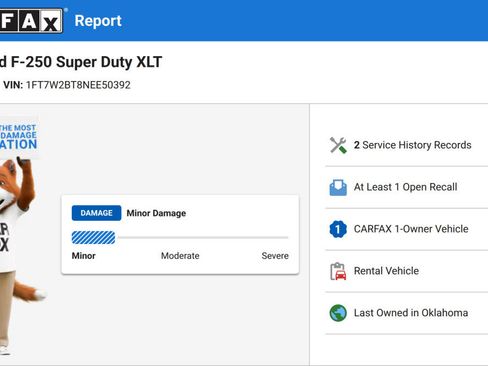
Task: Click the Minor severity label
Action: point(83,256)
